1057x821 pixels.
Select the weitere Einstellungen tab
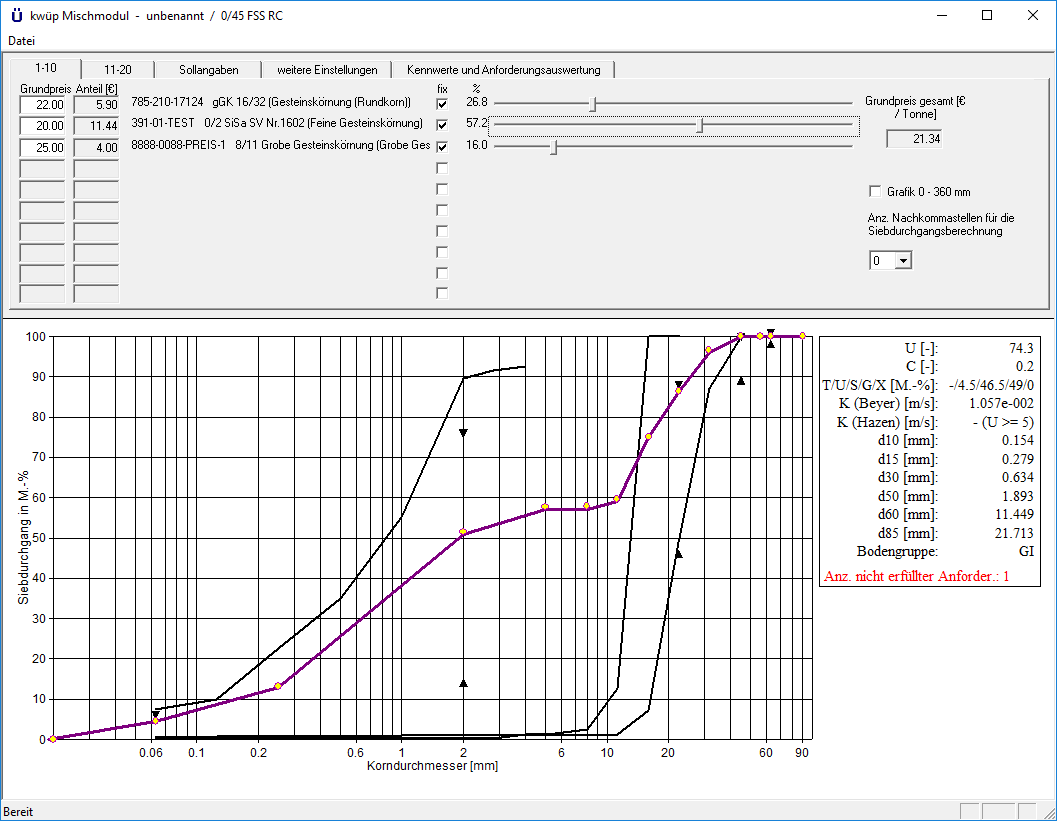coord(327,70)
